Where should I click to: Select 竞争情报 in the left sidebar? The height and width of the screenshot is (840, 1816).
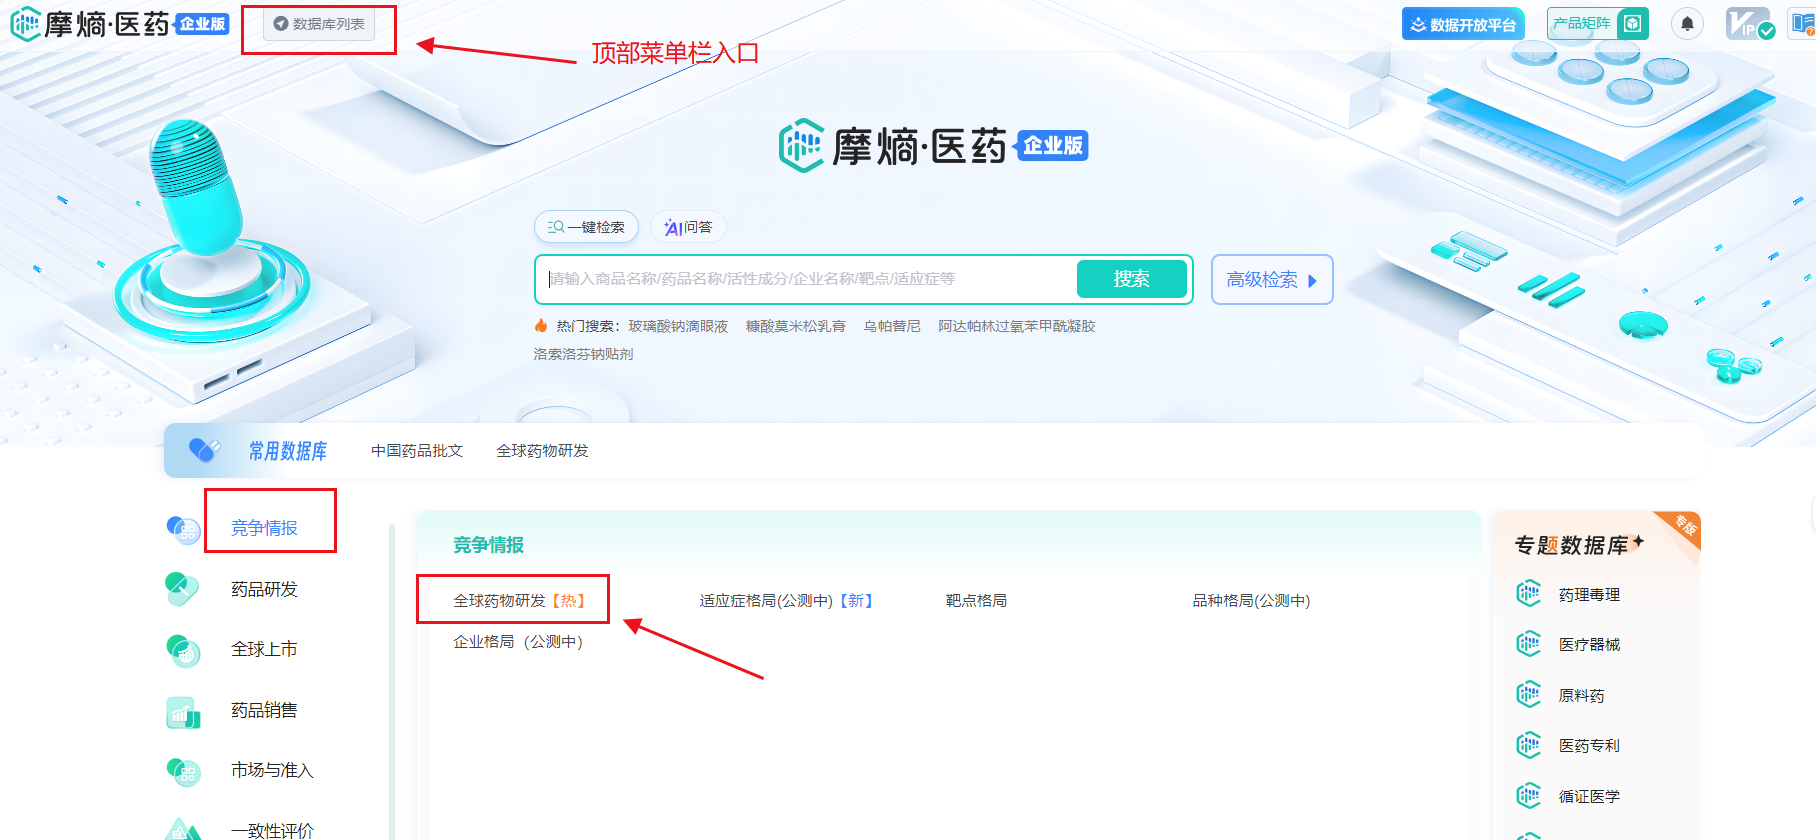click(x=264, y=528)
